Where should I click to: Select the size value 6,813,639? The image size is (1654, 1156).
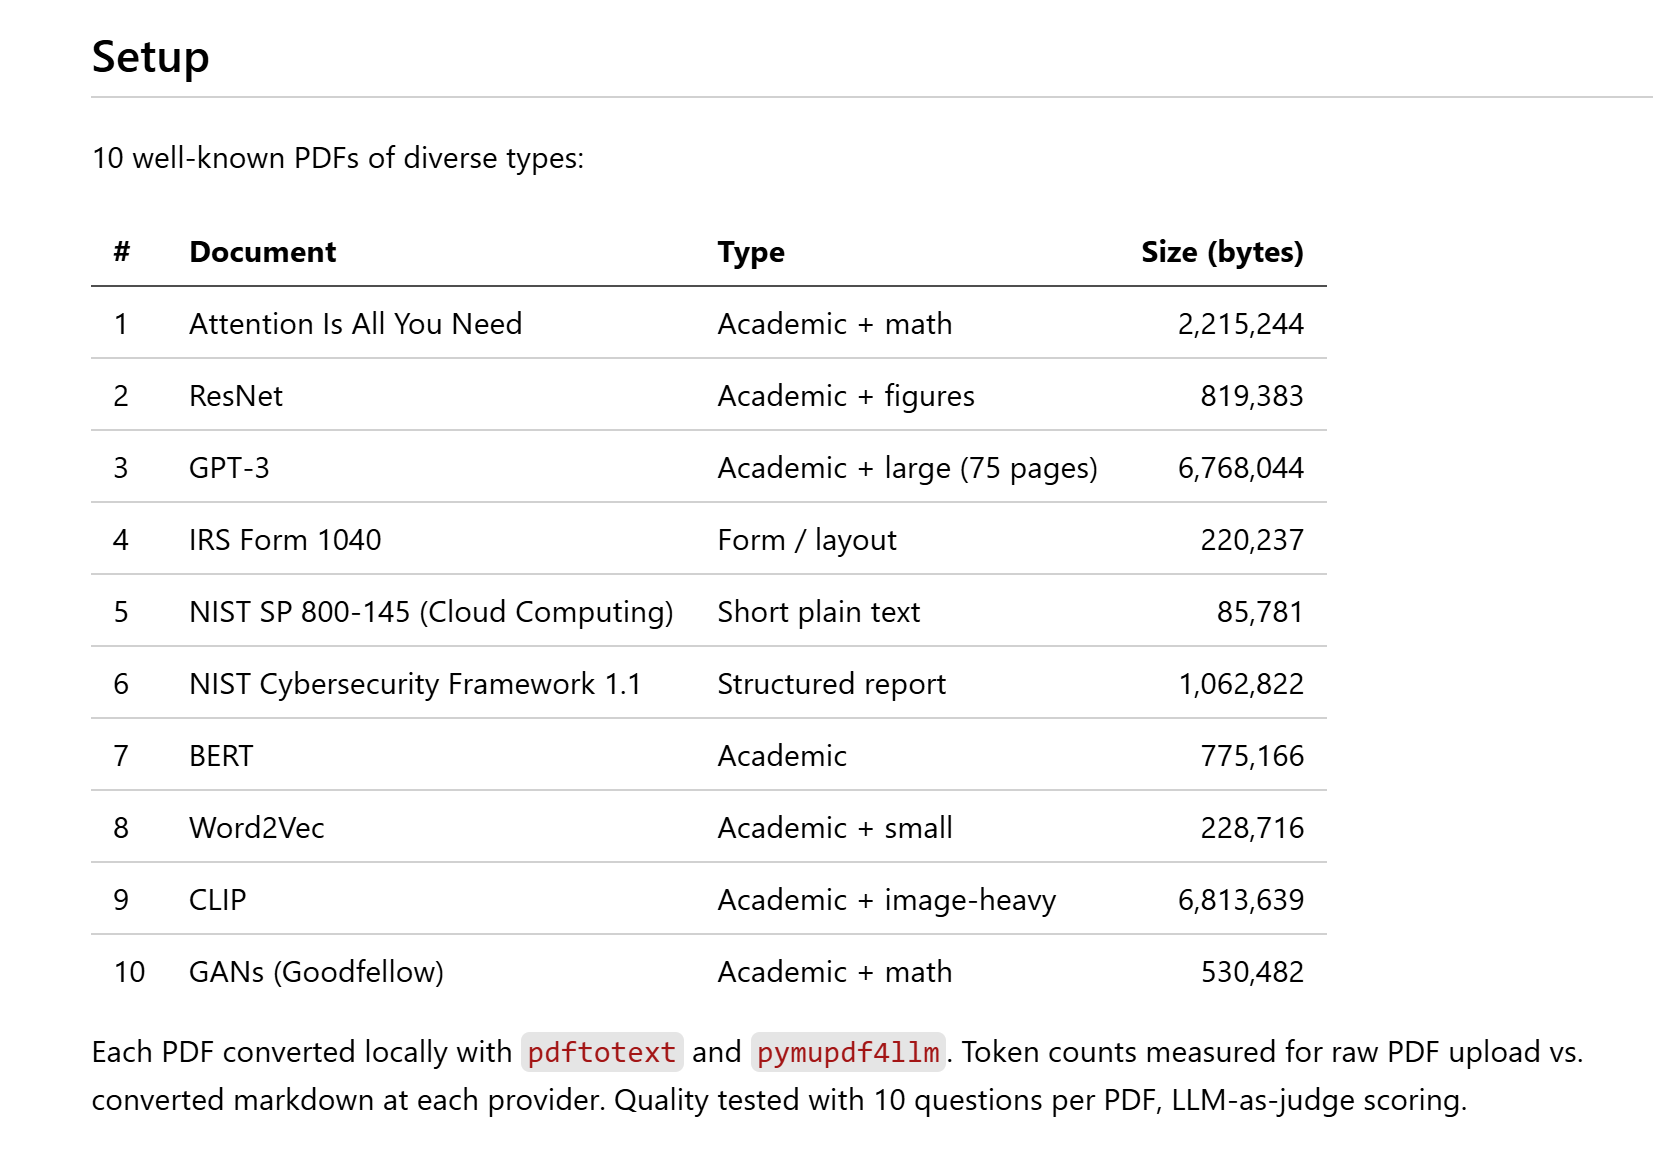[1240, 900]
